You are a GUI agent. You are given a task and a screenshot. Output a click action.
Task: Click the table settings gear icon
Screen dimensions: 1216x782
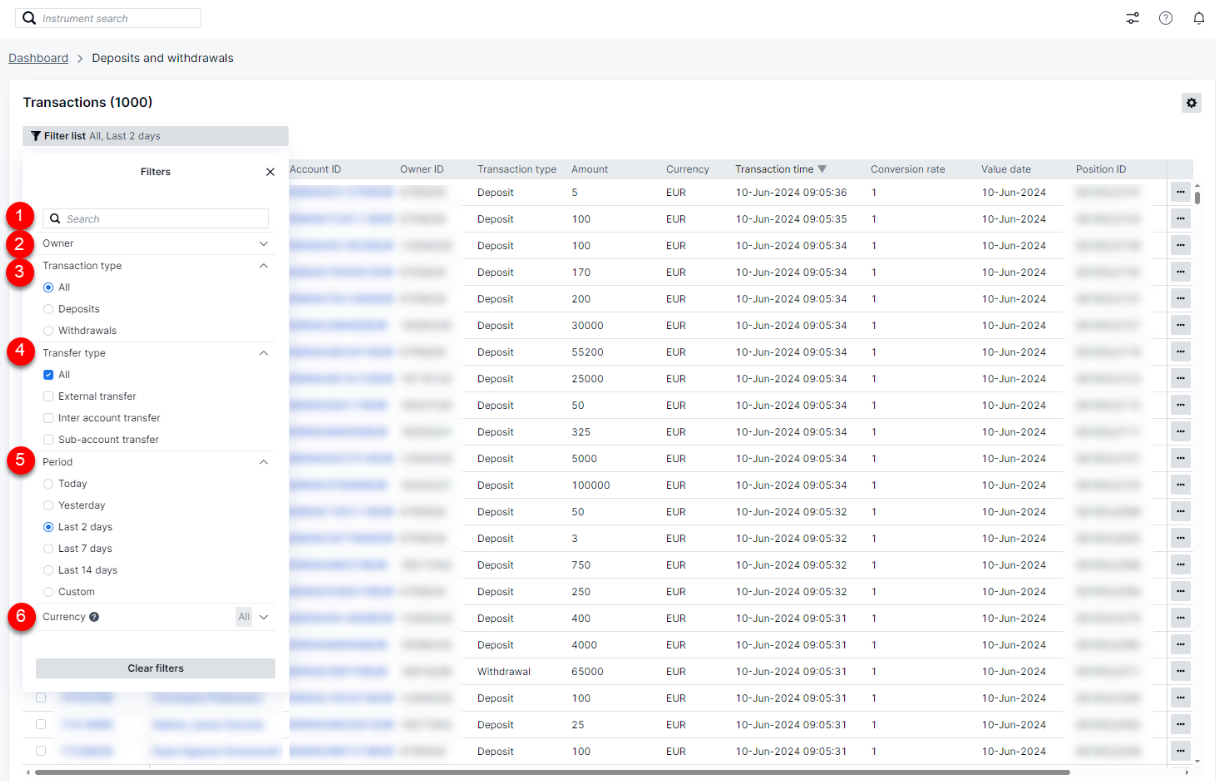pyautogui.click(x=1190, y=103)
